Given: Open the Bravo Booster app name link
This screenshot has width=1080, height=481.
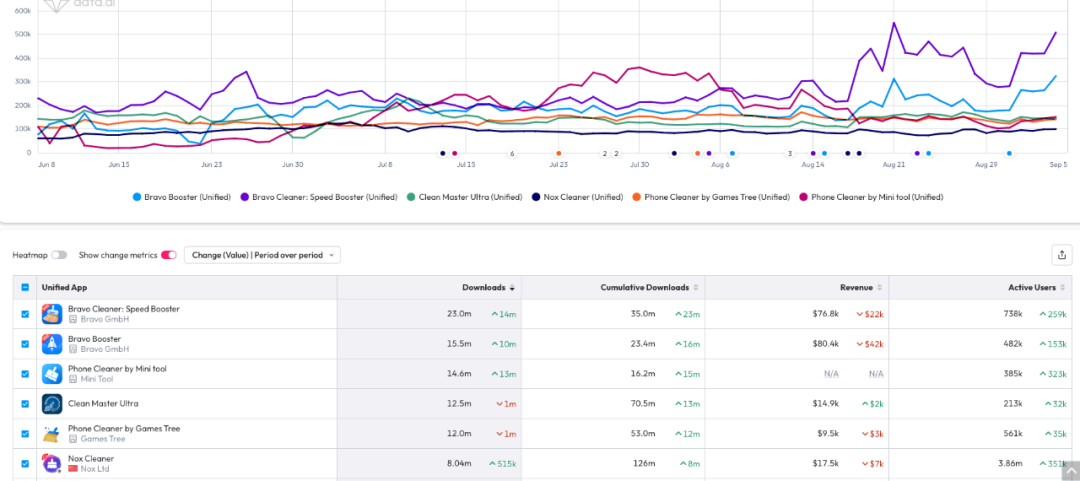Looking at the screenshot, I should pos(94,339).
